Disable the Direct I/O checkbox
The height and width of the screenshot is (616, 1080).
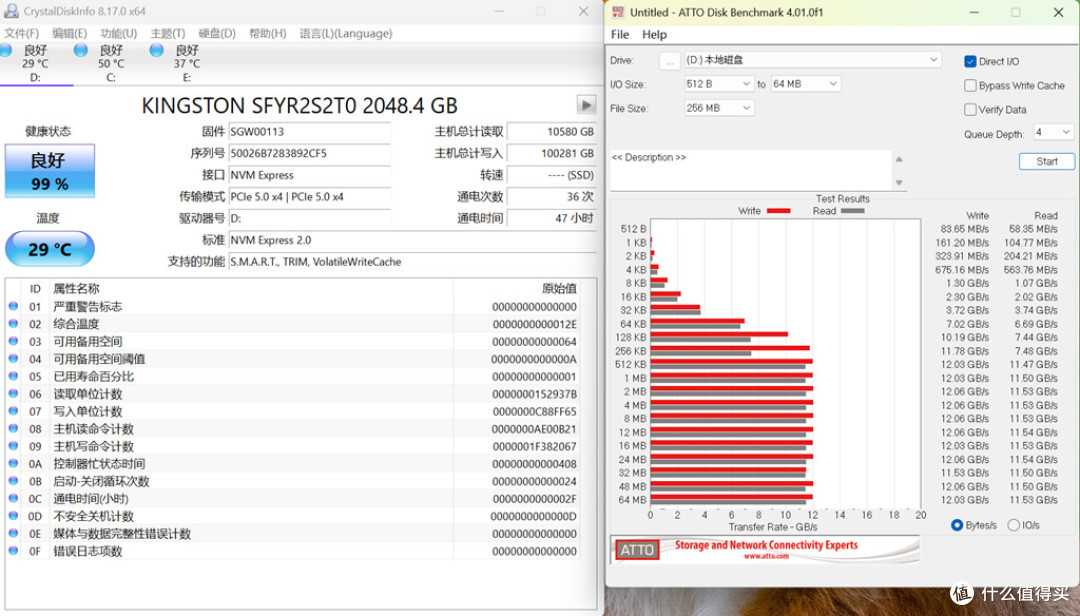click(970, 61)
